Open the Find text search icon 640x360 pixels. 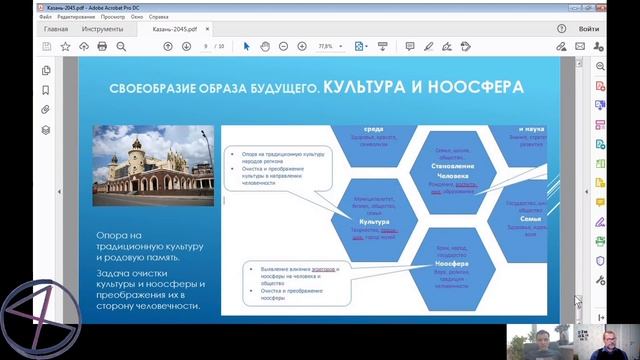pos(121,47)
